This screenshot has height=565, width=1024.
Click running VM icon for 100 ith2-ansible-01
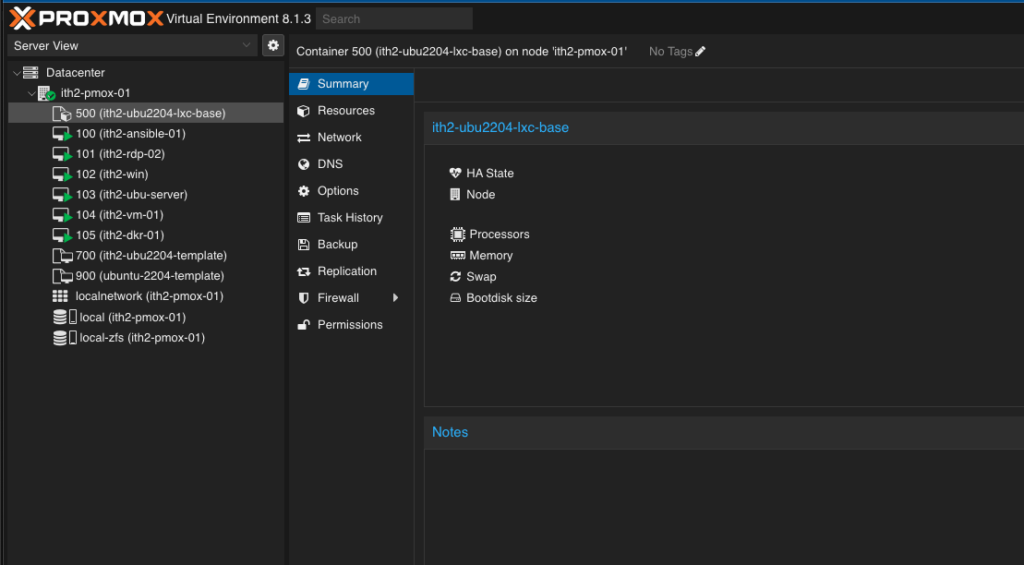click(62, 134)
